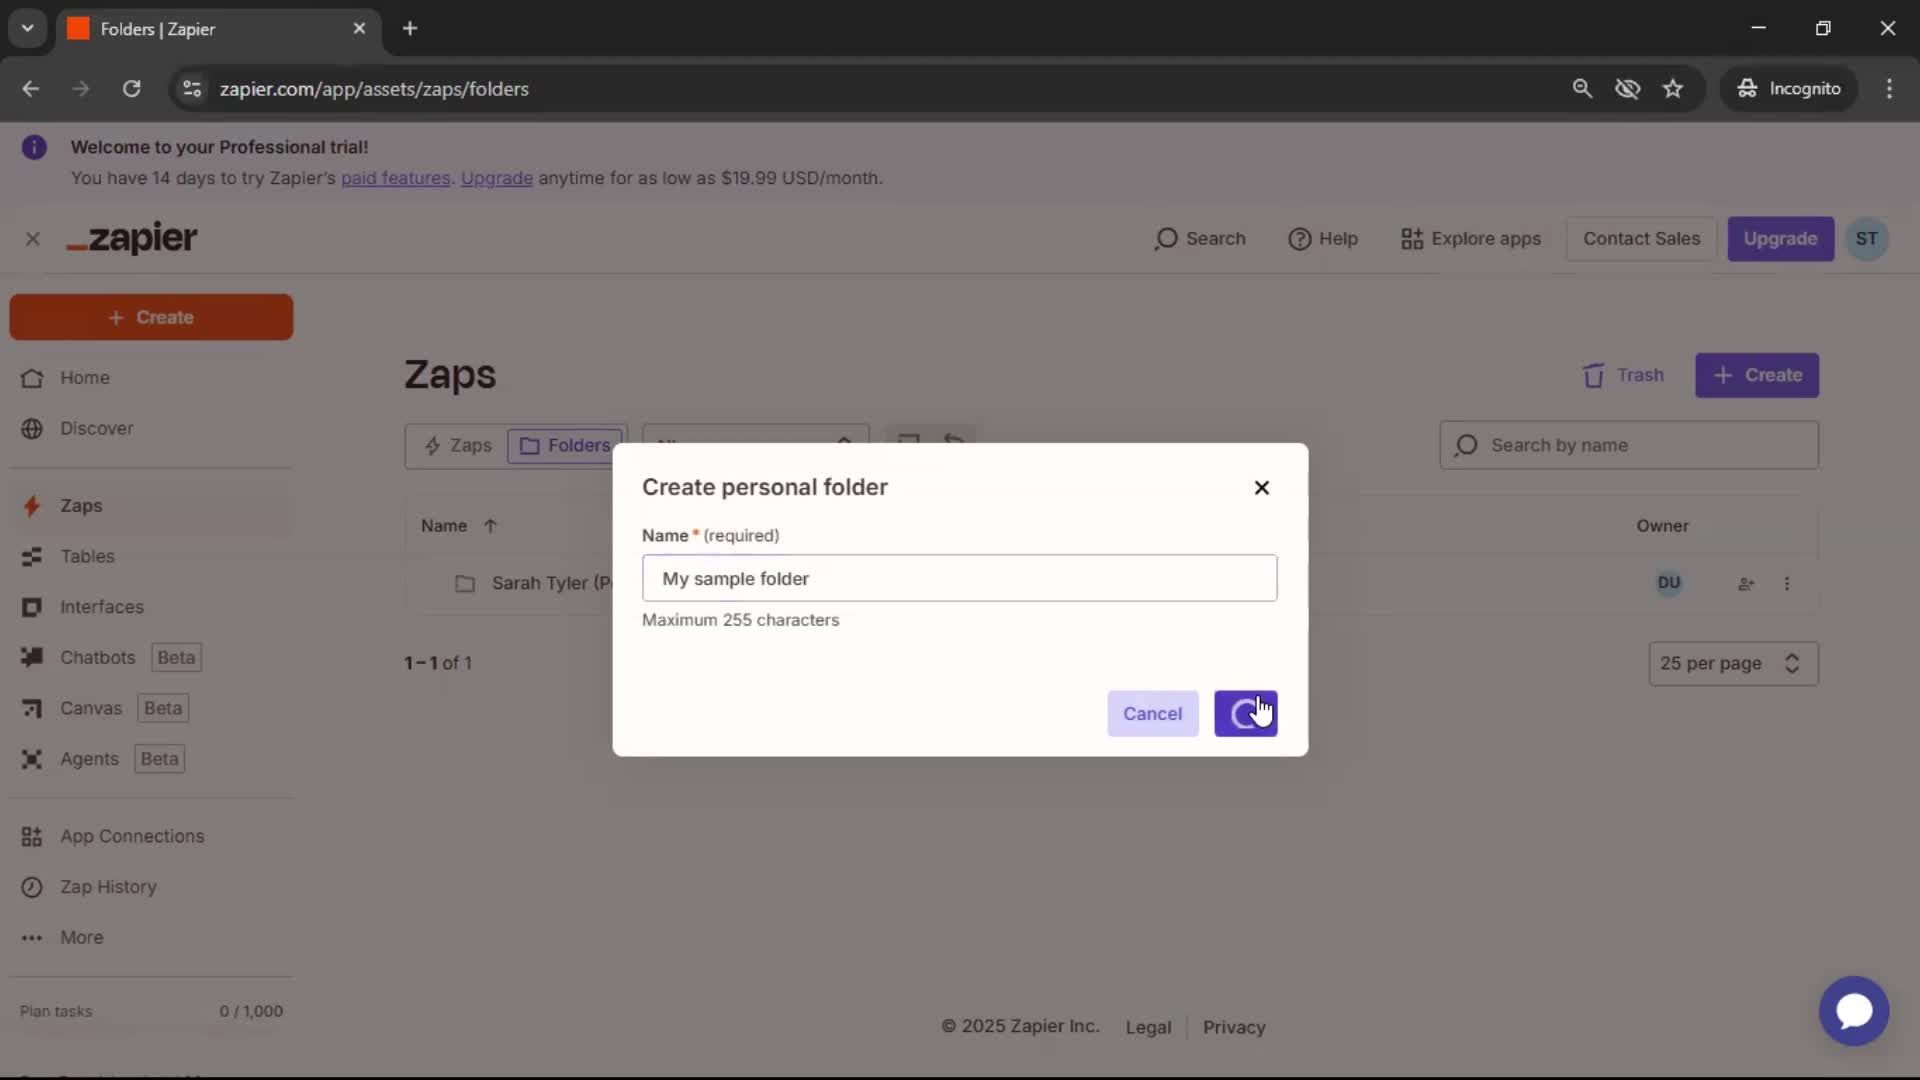Image resolution: width=1920 pixels, height=1080 pixels.
Task: Click the folder Name input field
Action: coord(959,578)
